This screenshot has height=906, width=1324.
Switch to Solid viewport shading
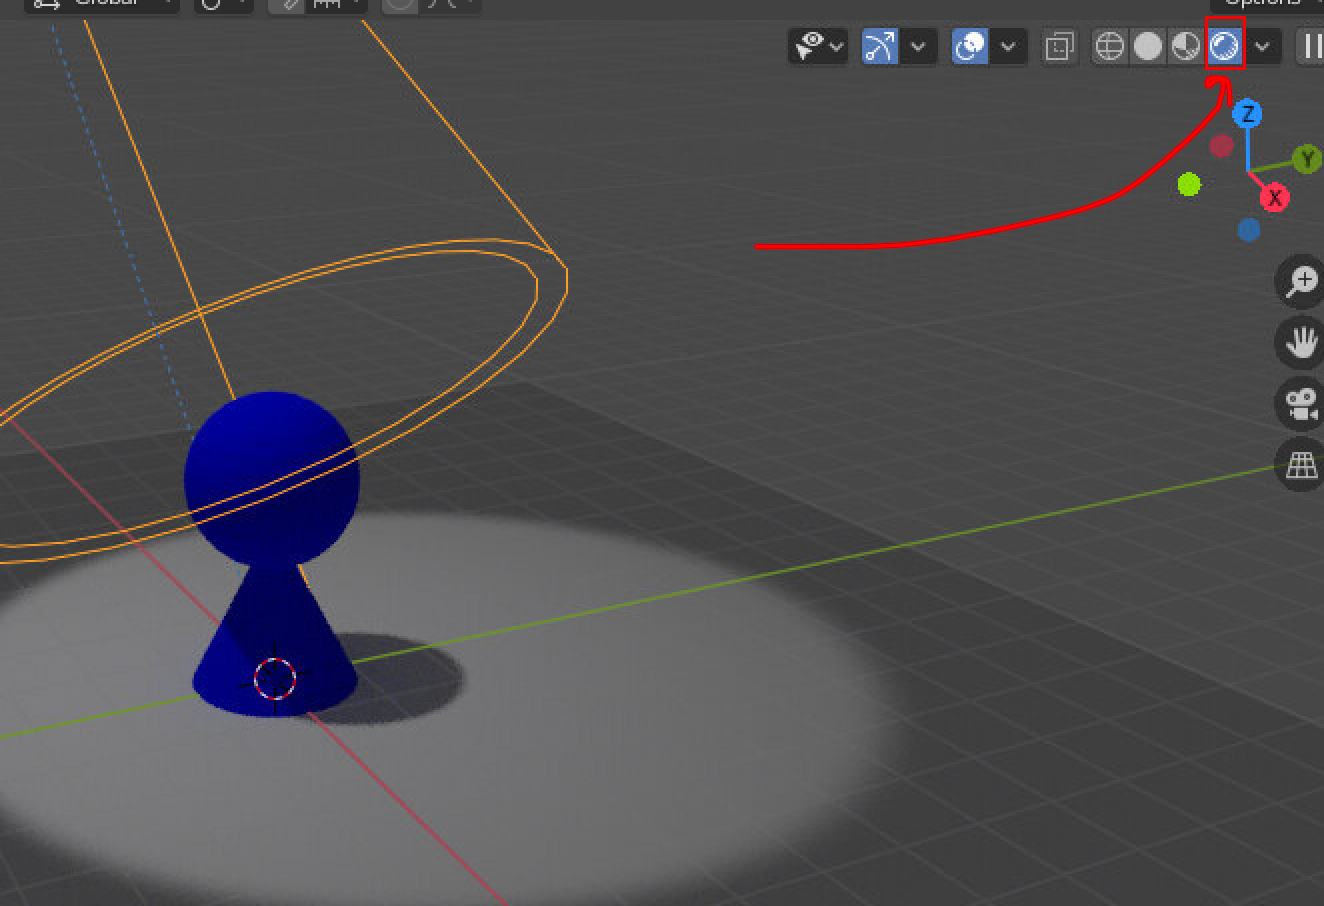point(1148,46)
